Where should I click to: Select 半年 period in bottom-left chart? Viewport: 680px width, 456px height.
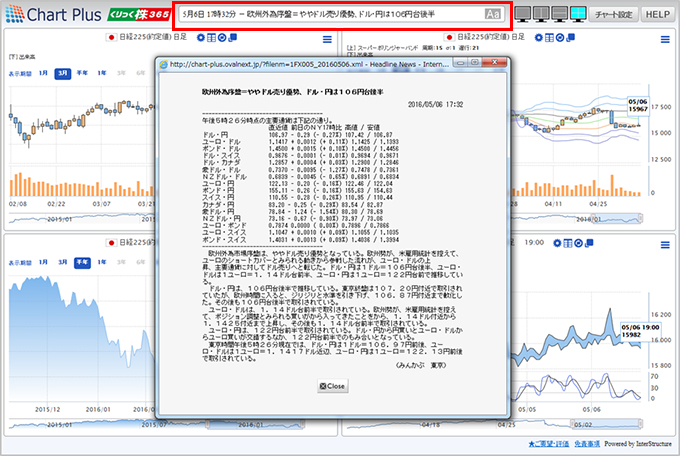click(82, 262)
